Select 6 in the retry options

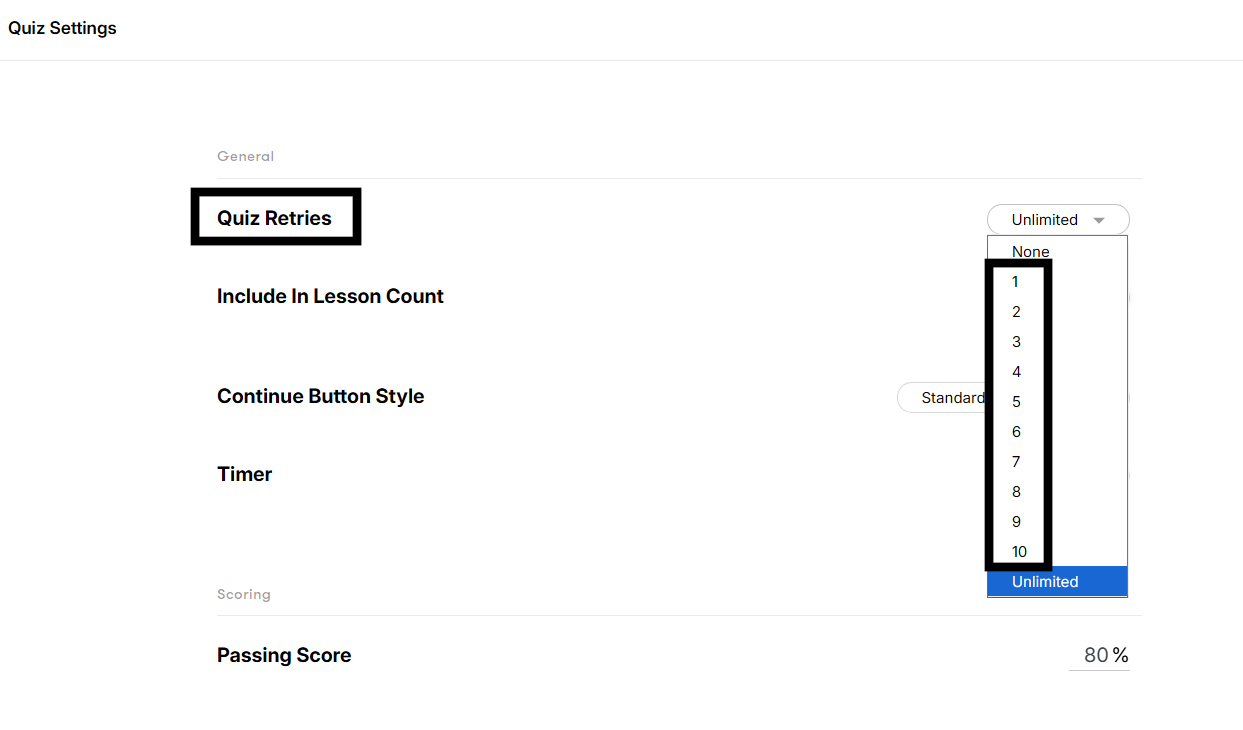1016,431
